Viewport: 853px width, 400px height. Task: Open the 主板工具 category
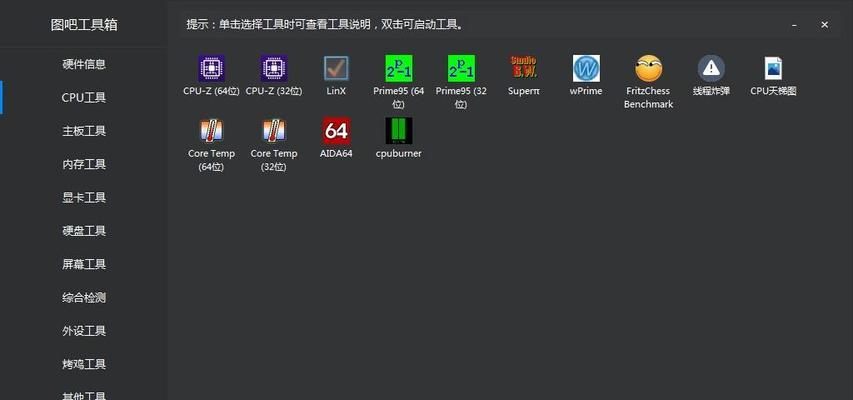pos(84,131)
